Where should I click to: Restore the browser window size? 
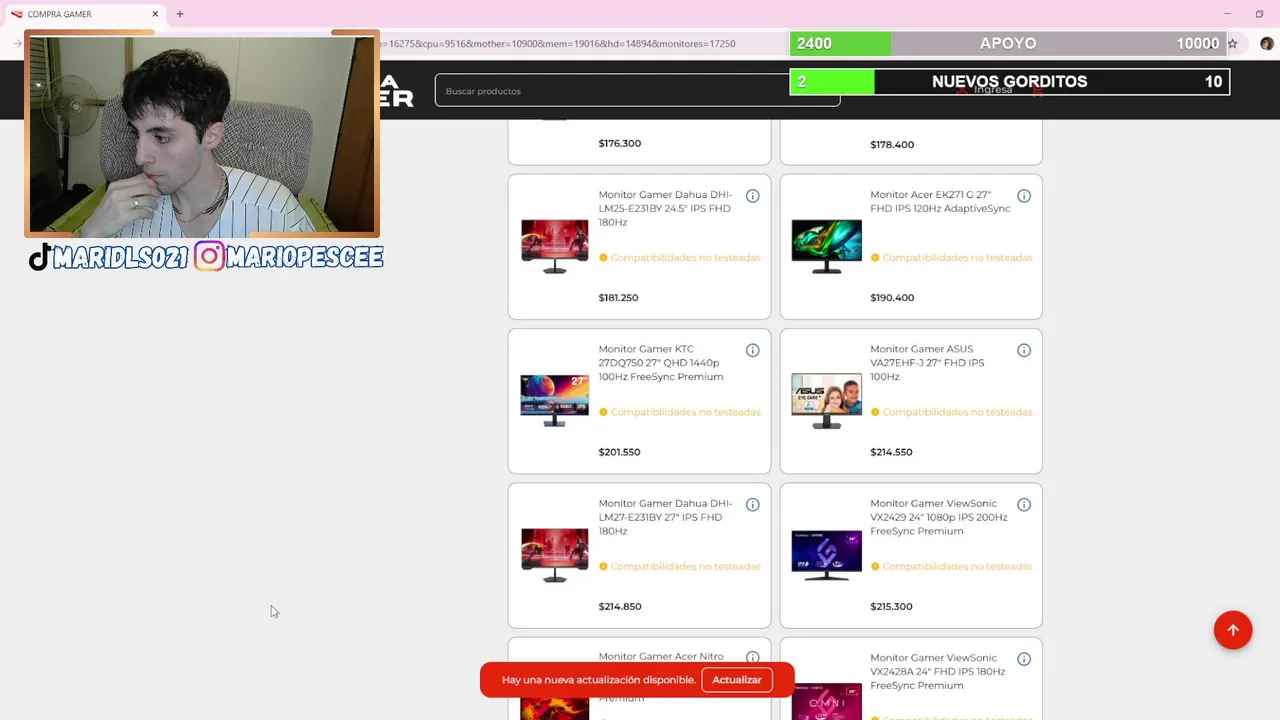(x=1259, y=14)
